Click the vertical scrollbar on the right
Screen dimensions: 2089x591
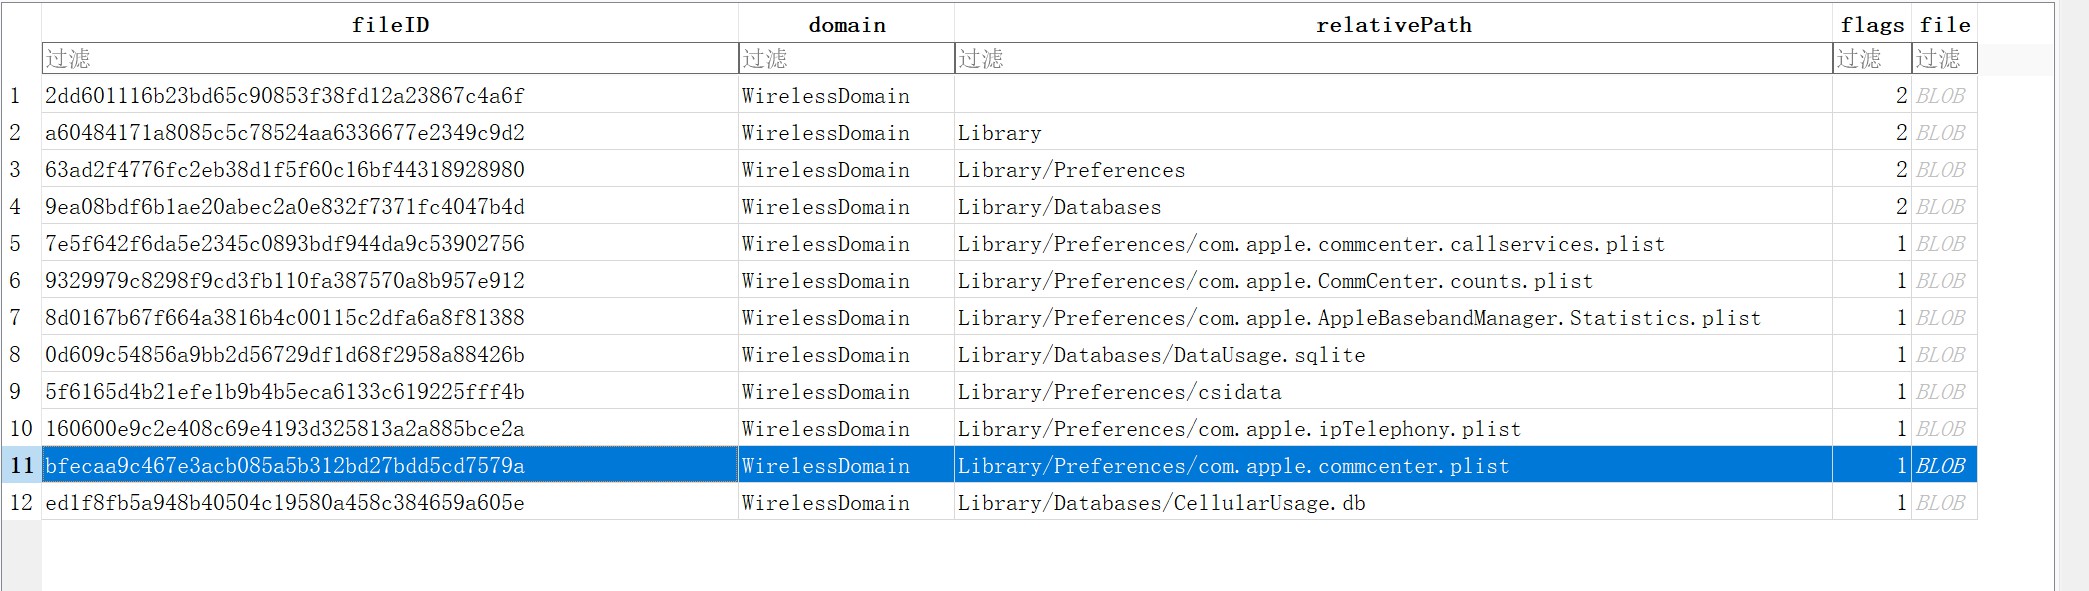click(x=2070, y=300)
